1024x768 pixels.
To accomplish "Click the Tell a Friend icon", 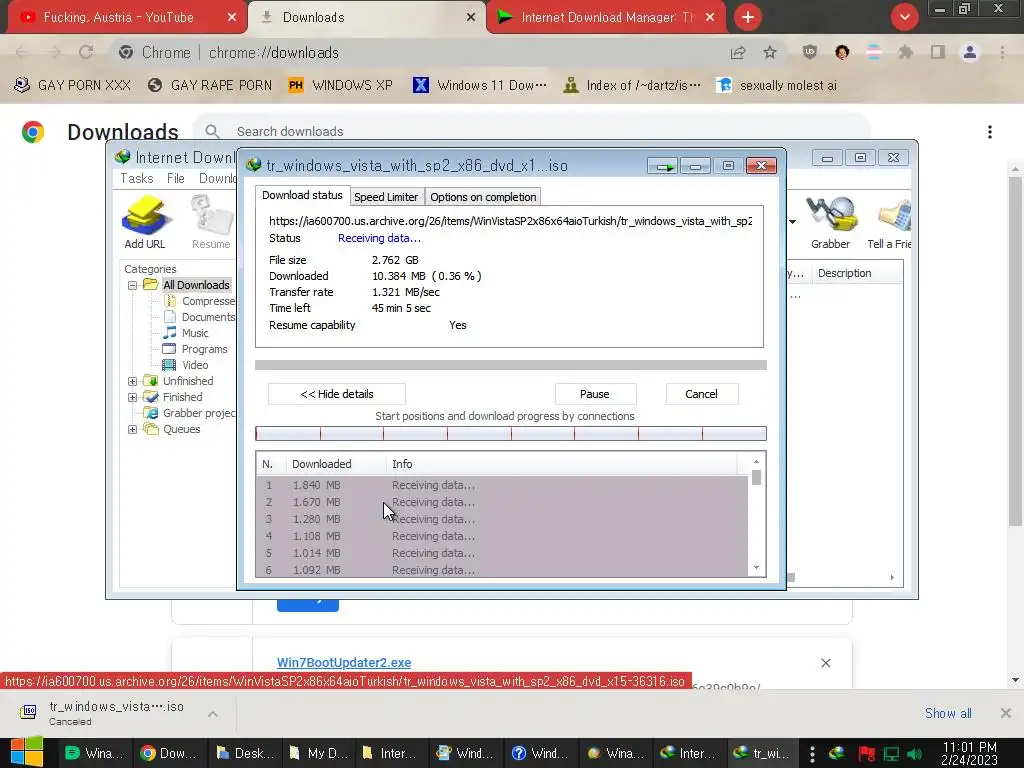I will click(889, 222).
